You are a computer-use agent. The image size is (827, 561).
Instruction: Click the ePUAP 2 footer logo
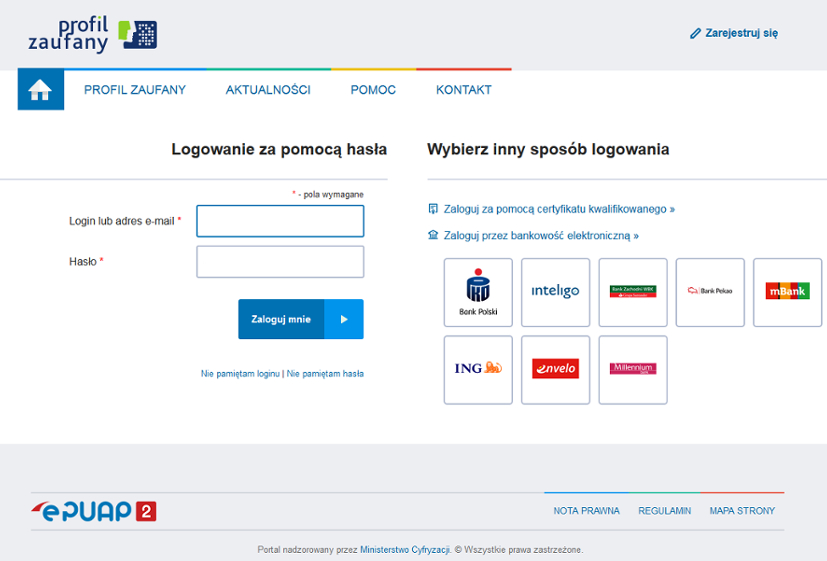[93, 511]
